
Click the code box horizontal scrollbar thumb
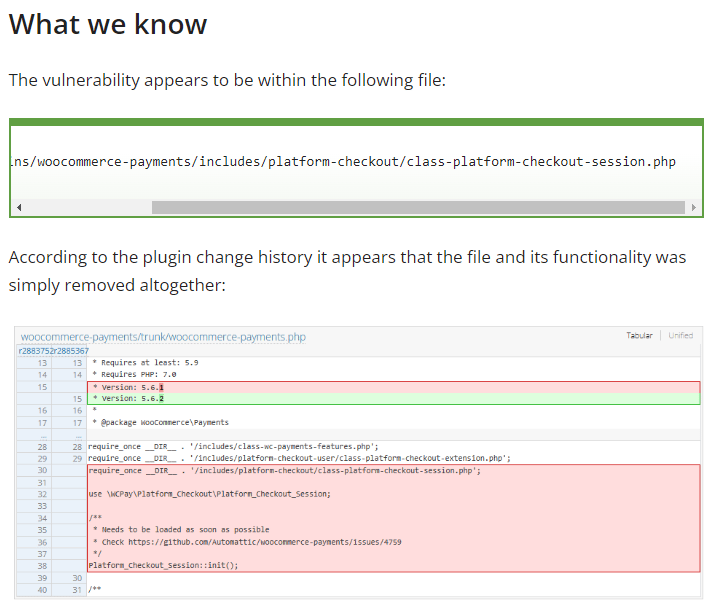point(418,207)
